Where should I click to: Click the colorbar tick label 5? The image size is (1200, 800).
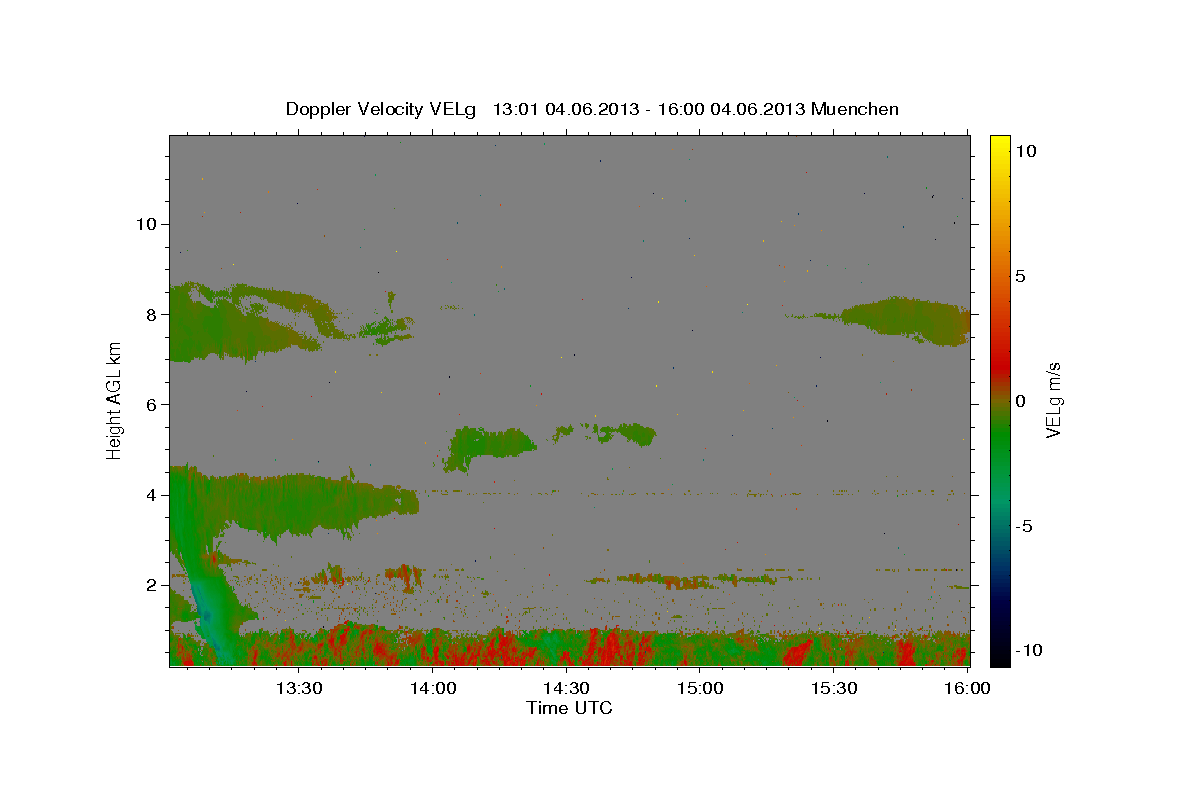[x=1020, y=276]
